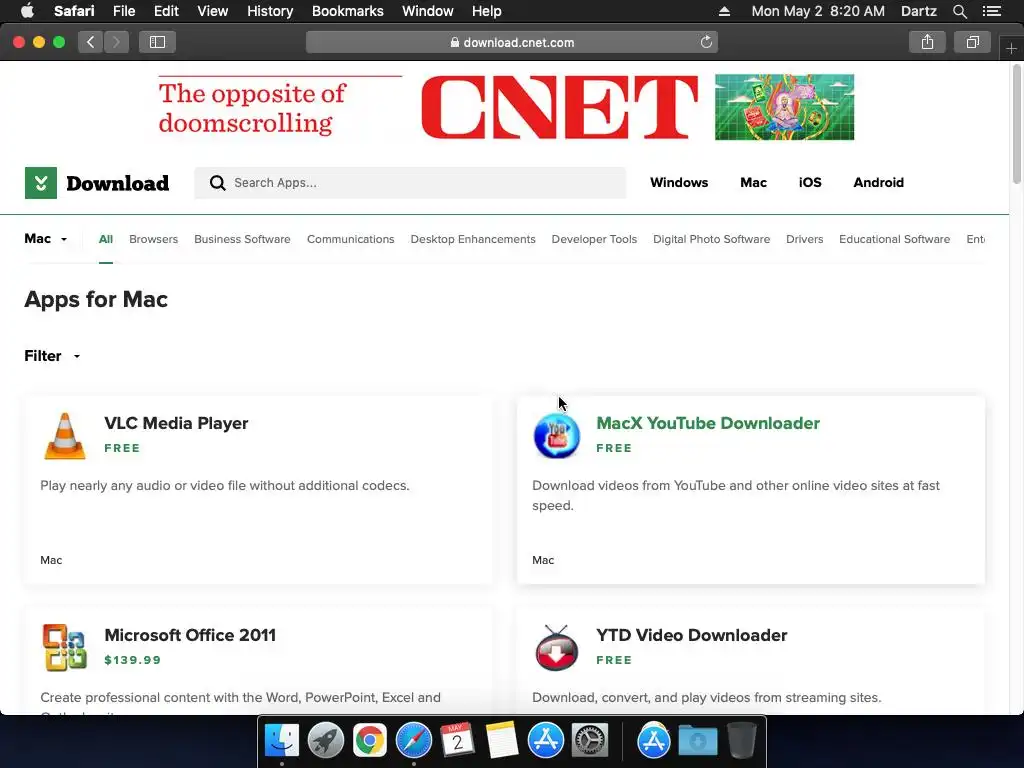Click the date and time in menu bar
Viewport: 1024px width, 768px height.
[818, 11]
